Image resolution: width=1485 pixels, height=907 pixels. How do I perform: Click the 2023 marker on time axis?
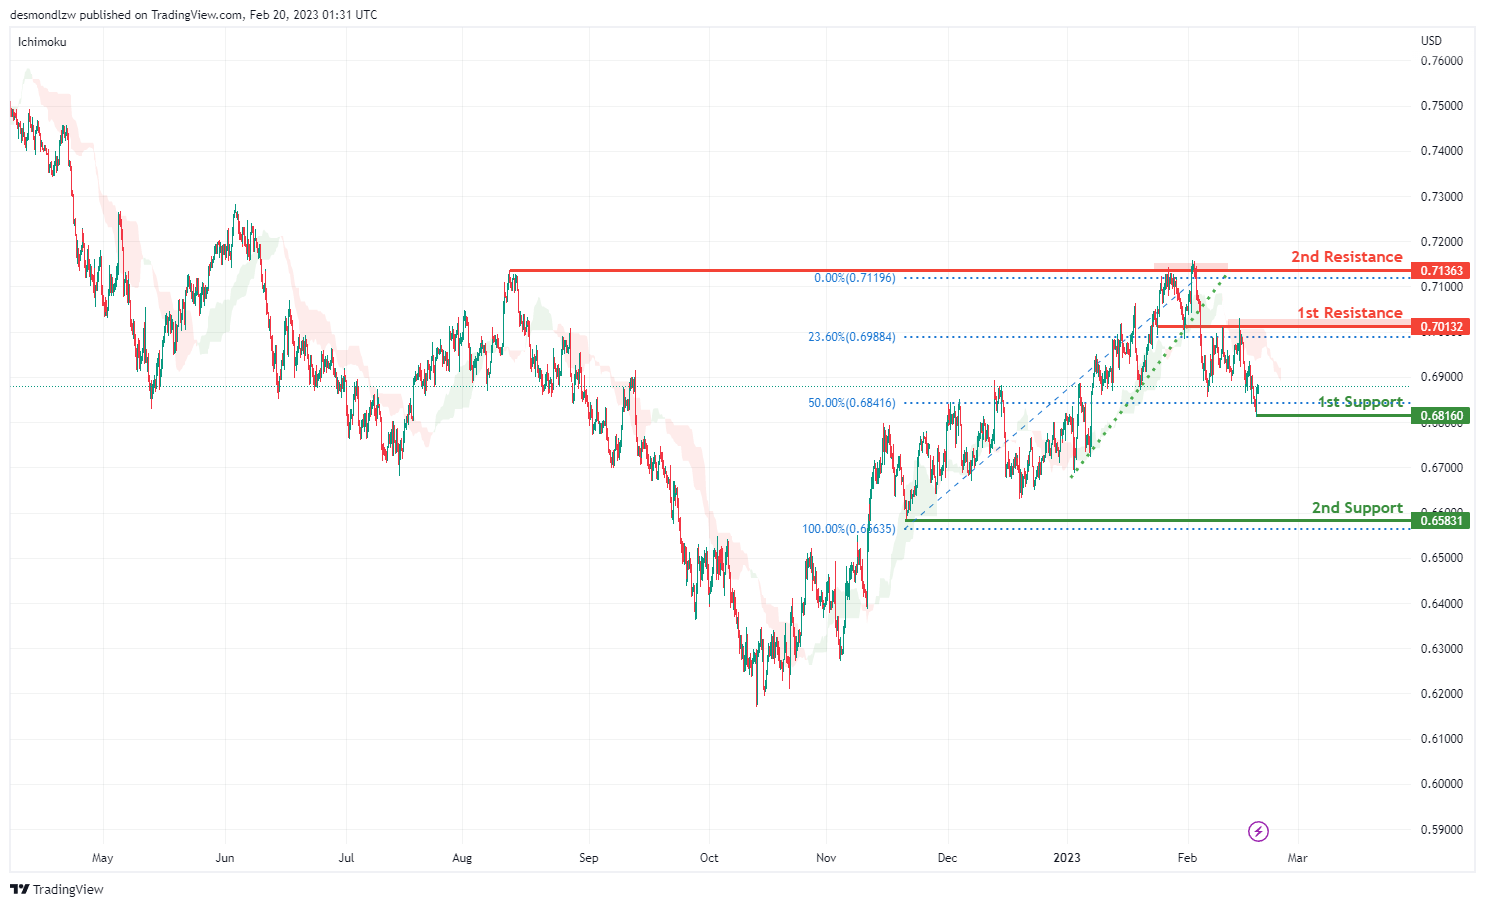(x=1067, y=858)
